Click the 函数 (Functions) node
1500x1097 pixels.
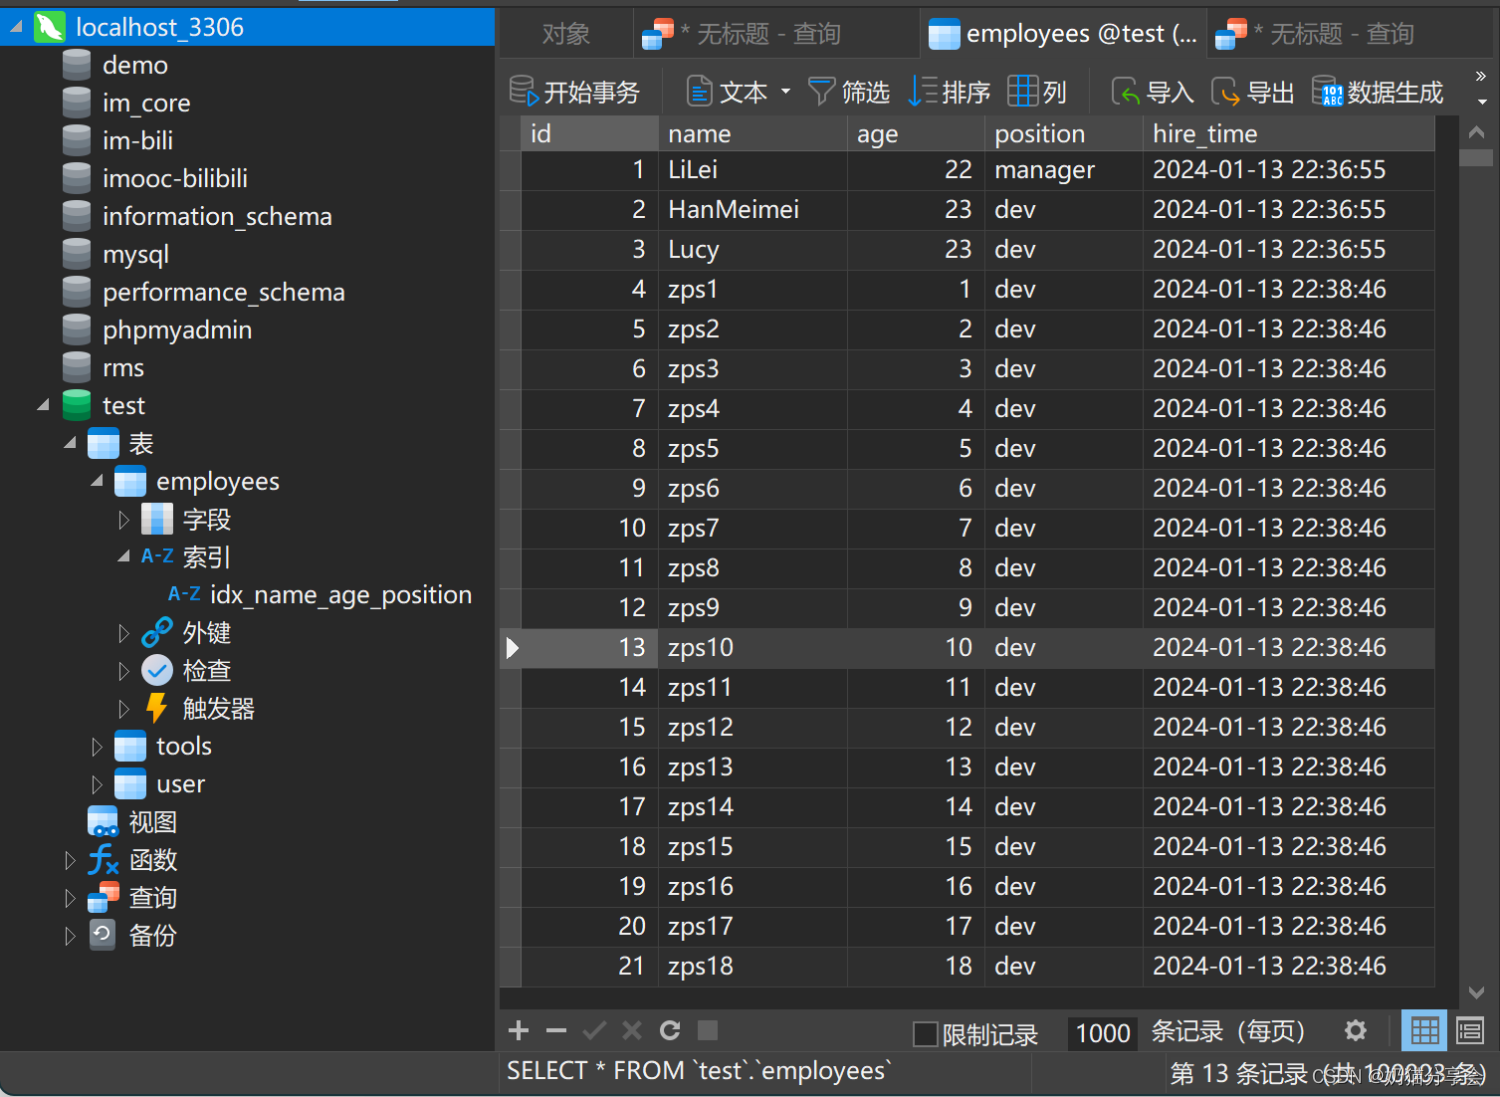pos(152,860)
